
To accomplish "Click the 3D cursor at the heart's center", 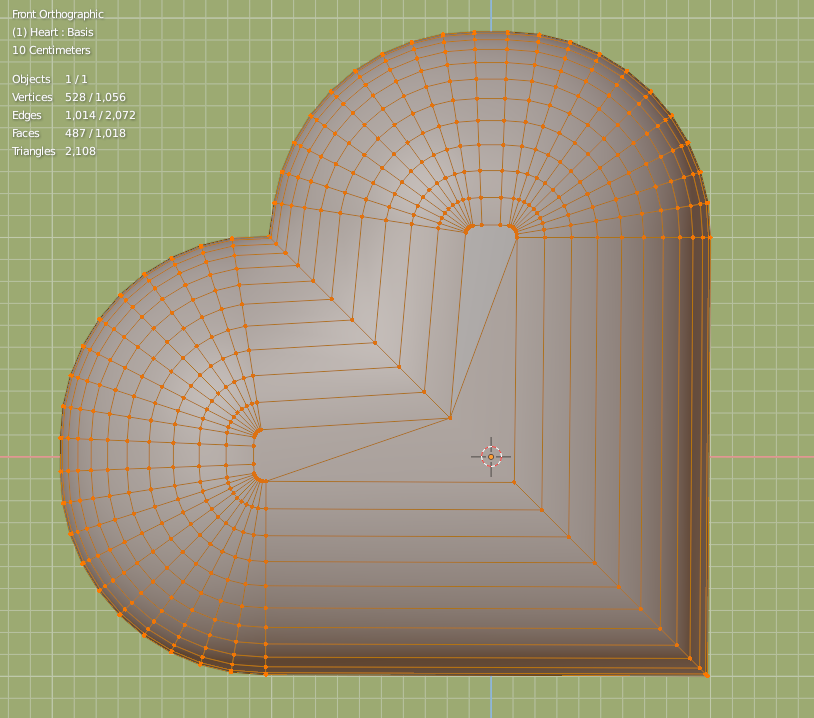I will 491,457.
